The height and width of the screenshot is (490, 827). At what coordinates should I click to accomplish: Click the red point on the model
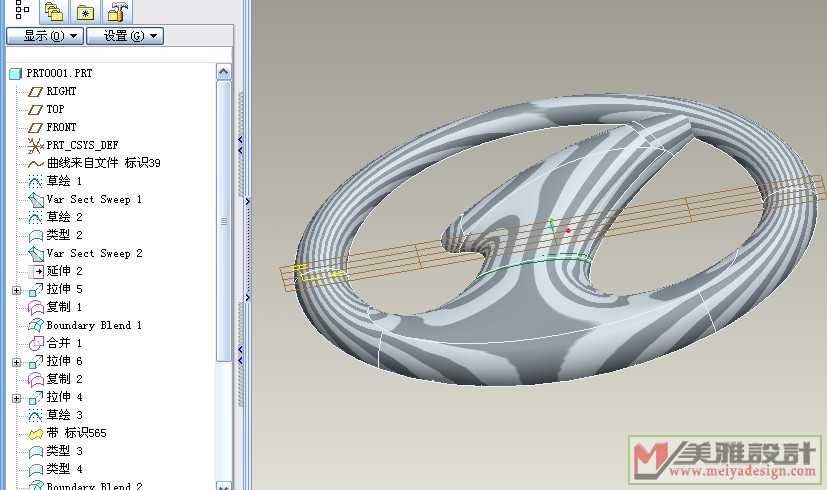tap(568, 230)
